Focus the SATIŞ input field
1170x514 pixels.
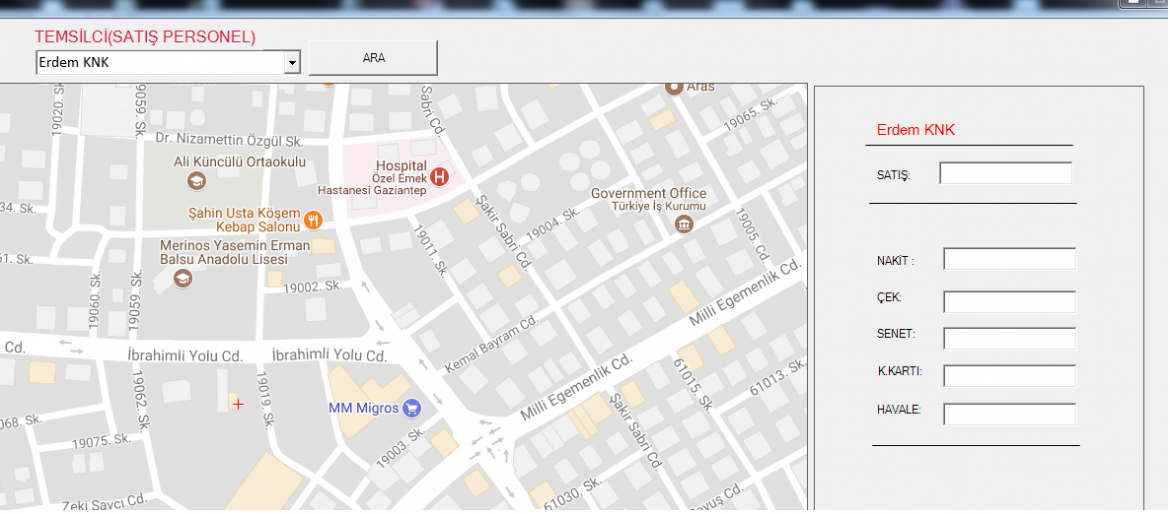[1005, 174]
